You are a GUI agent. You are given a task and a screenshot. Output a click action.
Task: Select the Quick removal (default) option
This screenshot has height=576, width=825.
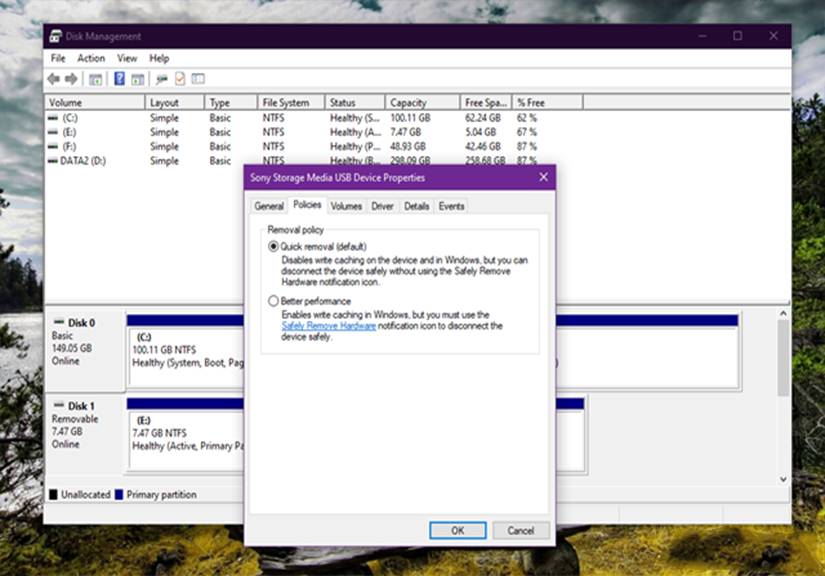[x=273, y=246]
